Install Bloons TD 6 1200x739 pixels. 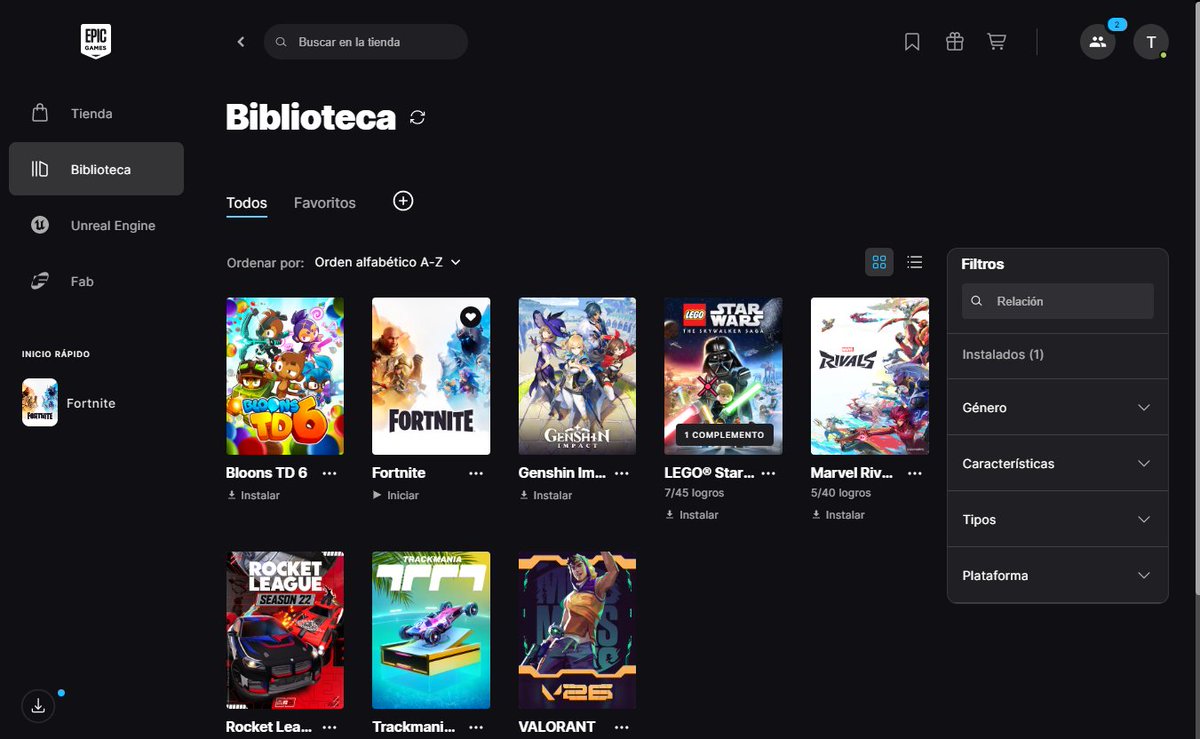pyautogui.click(x=253, y=495)
